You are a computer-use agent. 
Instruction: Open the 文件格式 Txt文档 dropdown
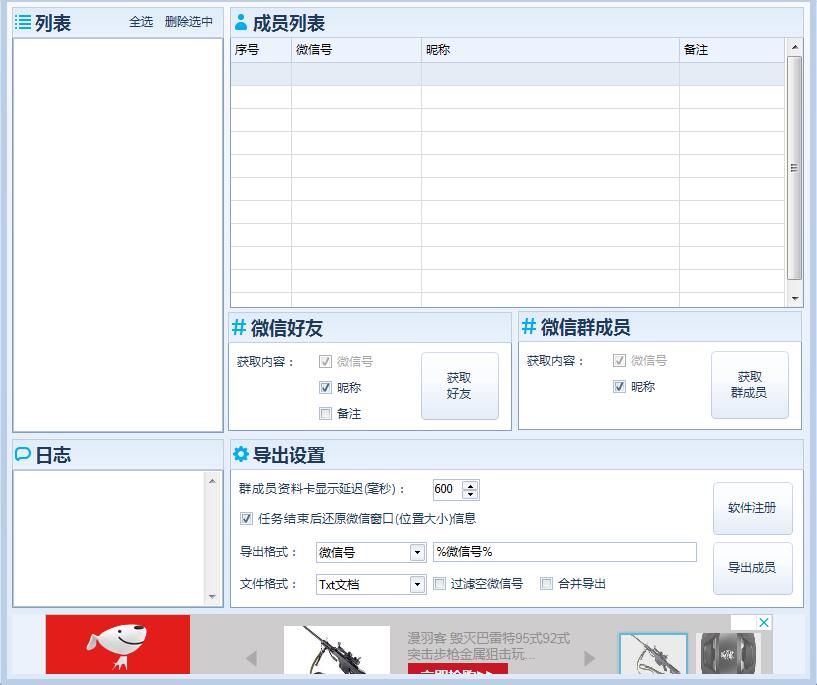417,584
